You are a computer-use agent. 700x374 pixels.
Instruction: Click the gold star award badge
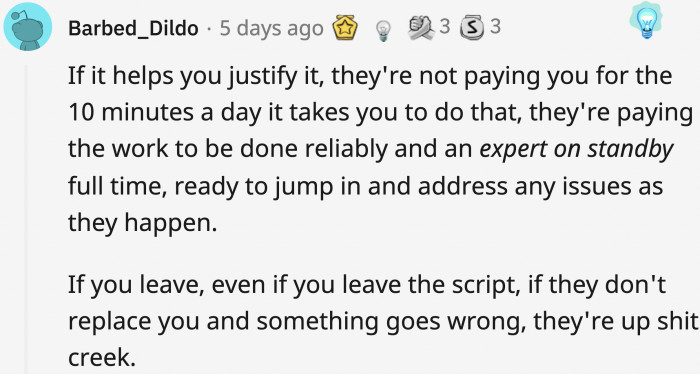(345, 28)
